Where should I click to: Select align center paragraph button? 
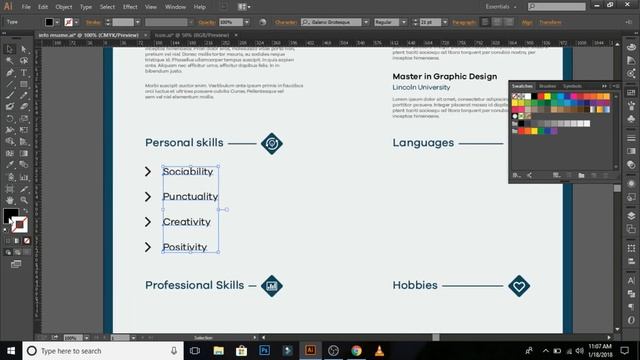click(497, 22)
